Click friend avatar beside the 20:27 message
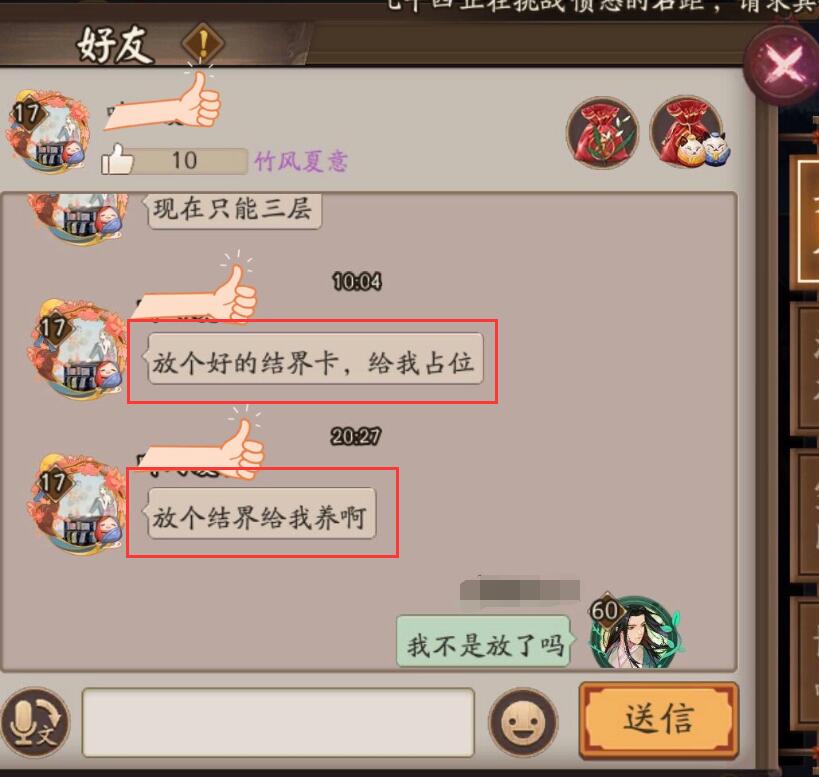The width and height of the screenshot is (819, 777). [77, 502]
